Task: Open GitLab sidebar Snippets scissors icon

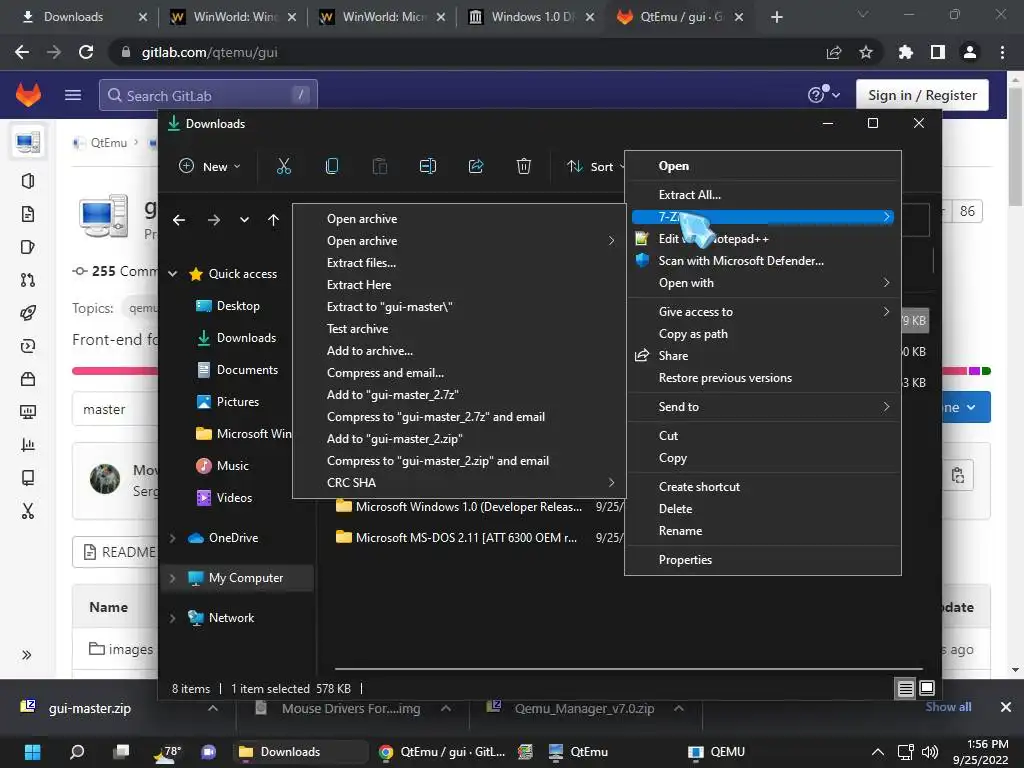Action: 27,511
